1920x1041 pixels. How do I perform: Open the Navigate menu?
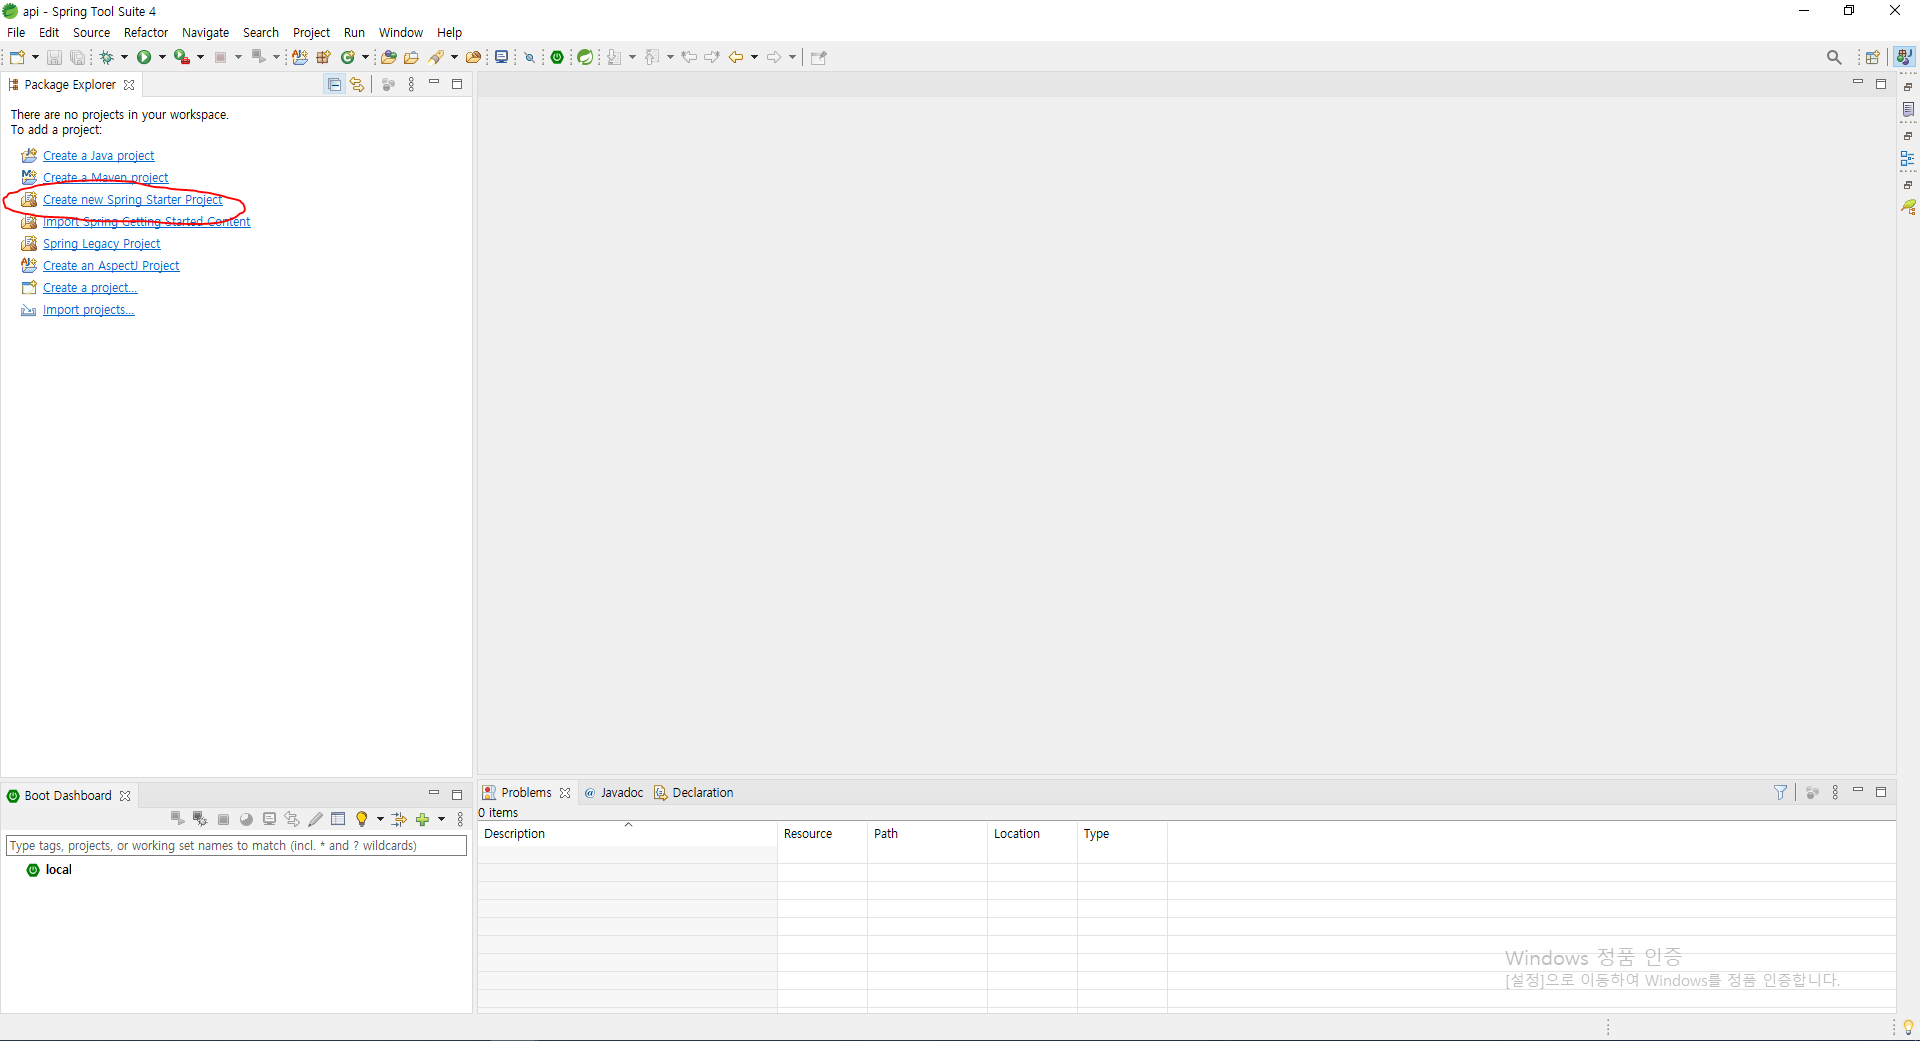click(205, 33)
